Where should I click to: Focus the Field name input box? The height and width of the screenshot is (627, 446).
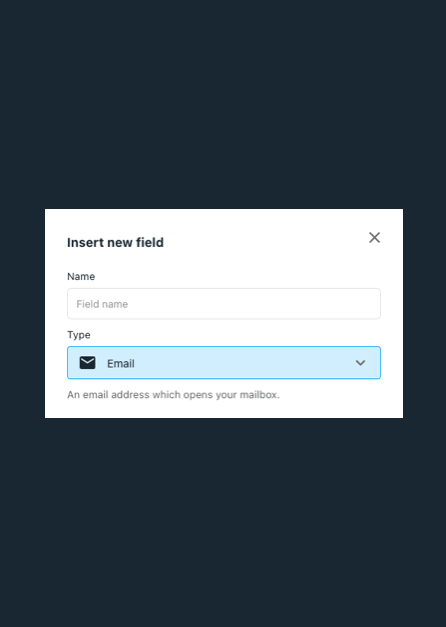click(224, 304)
